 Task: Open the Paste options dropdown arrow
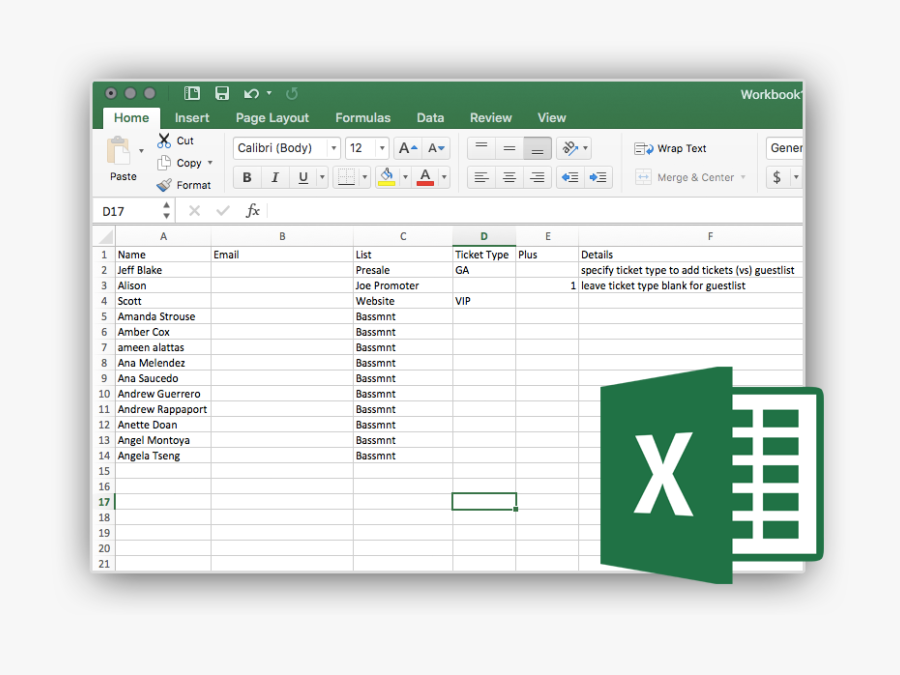(141, 151)
